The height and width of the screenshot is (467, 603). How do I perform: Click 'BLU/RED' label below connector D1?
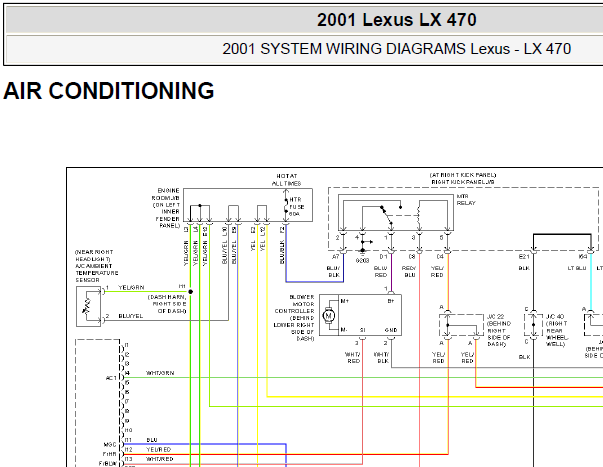380,271
